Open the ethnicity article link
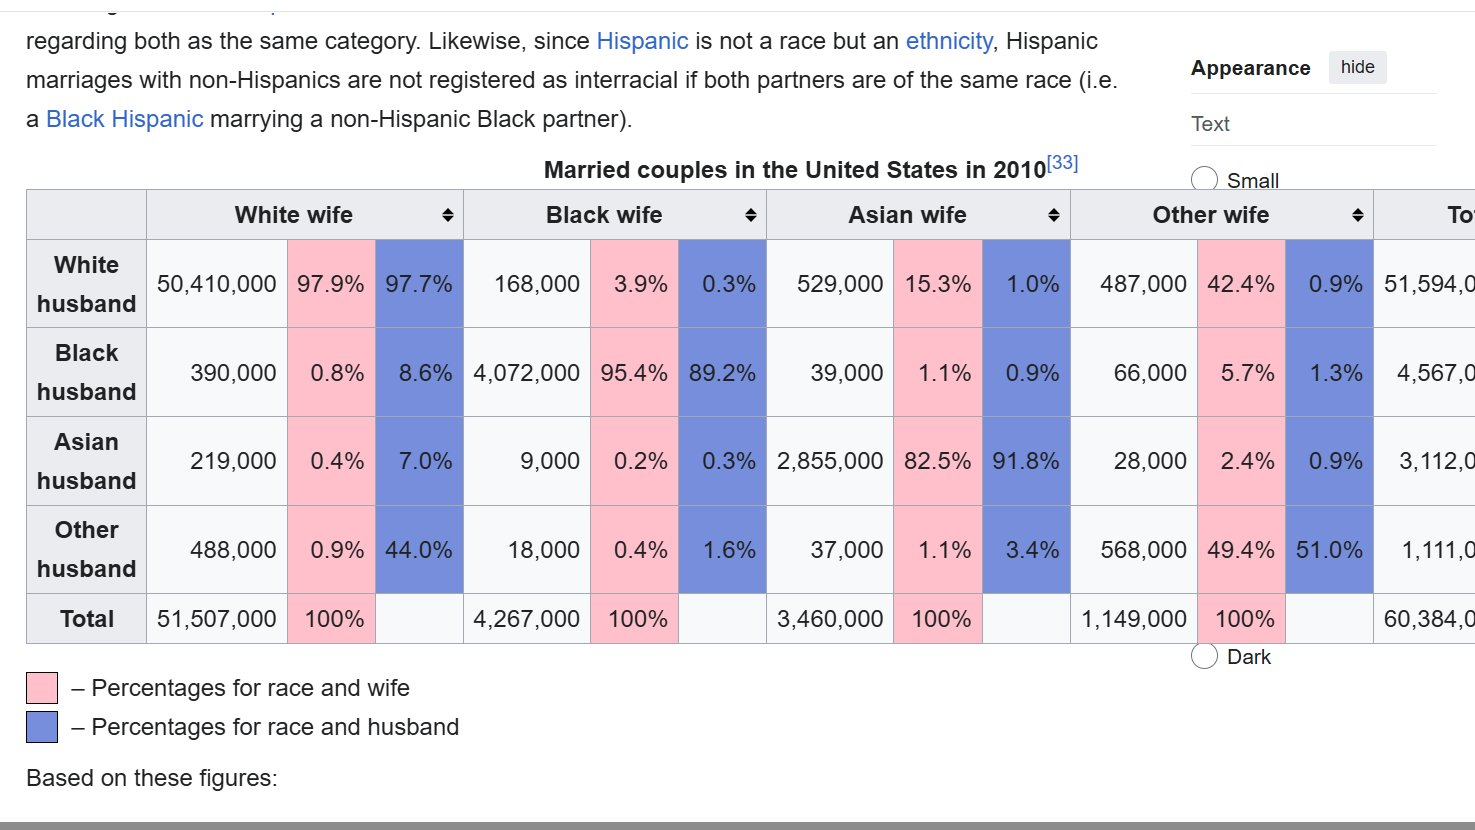 949,41
